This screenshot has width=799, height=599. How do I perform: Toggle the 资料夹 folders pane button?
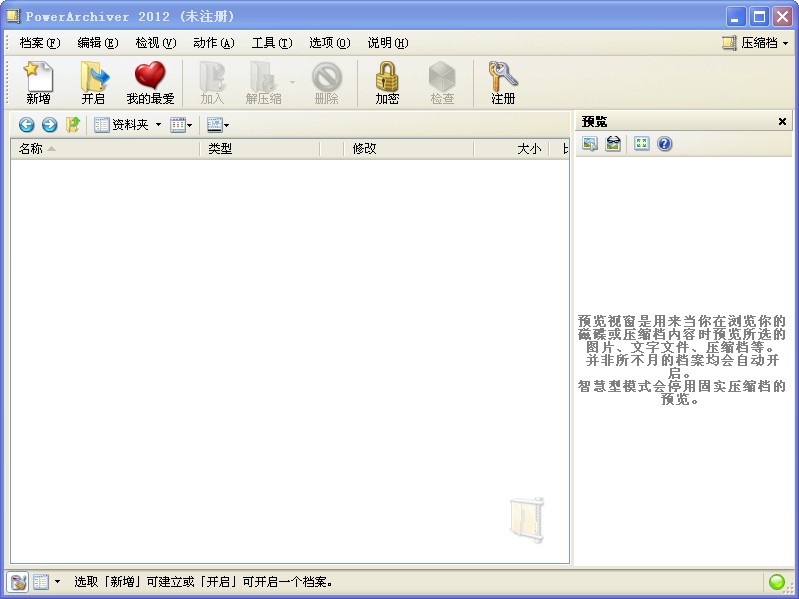pos(121,125)
